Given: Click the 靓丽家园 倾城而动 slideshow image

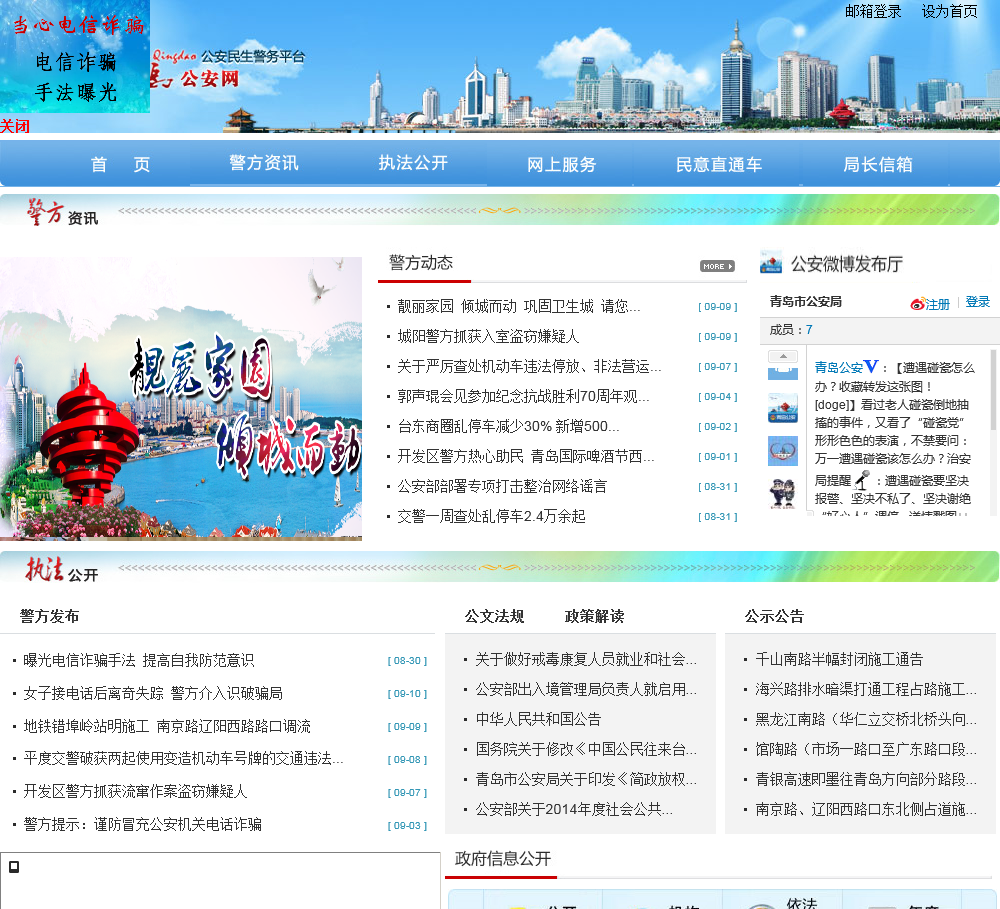Looking at the screenshot, I should pos(181,399).
